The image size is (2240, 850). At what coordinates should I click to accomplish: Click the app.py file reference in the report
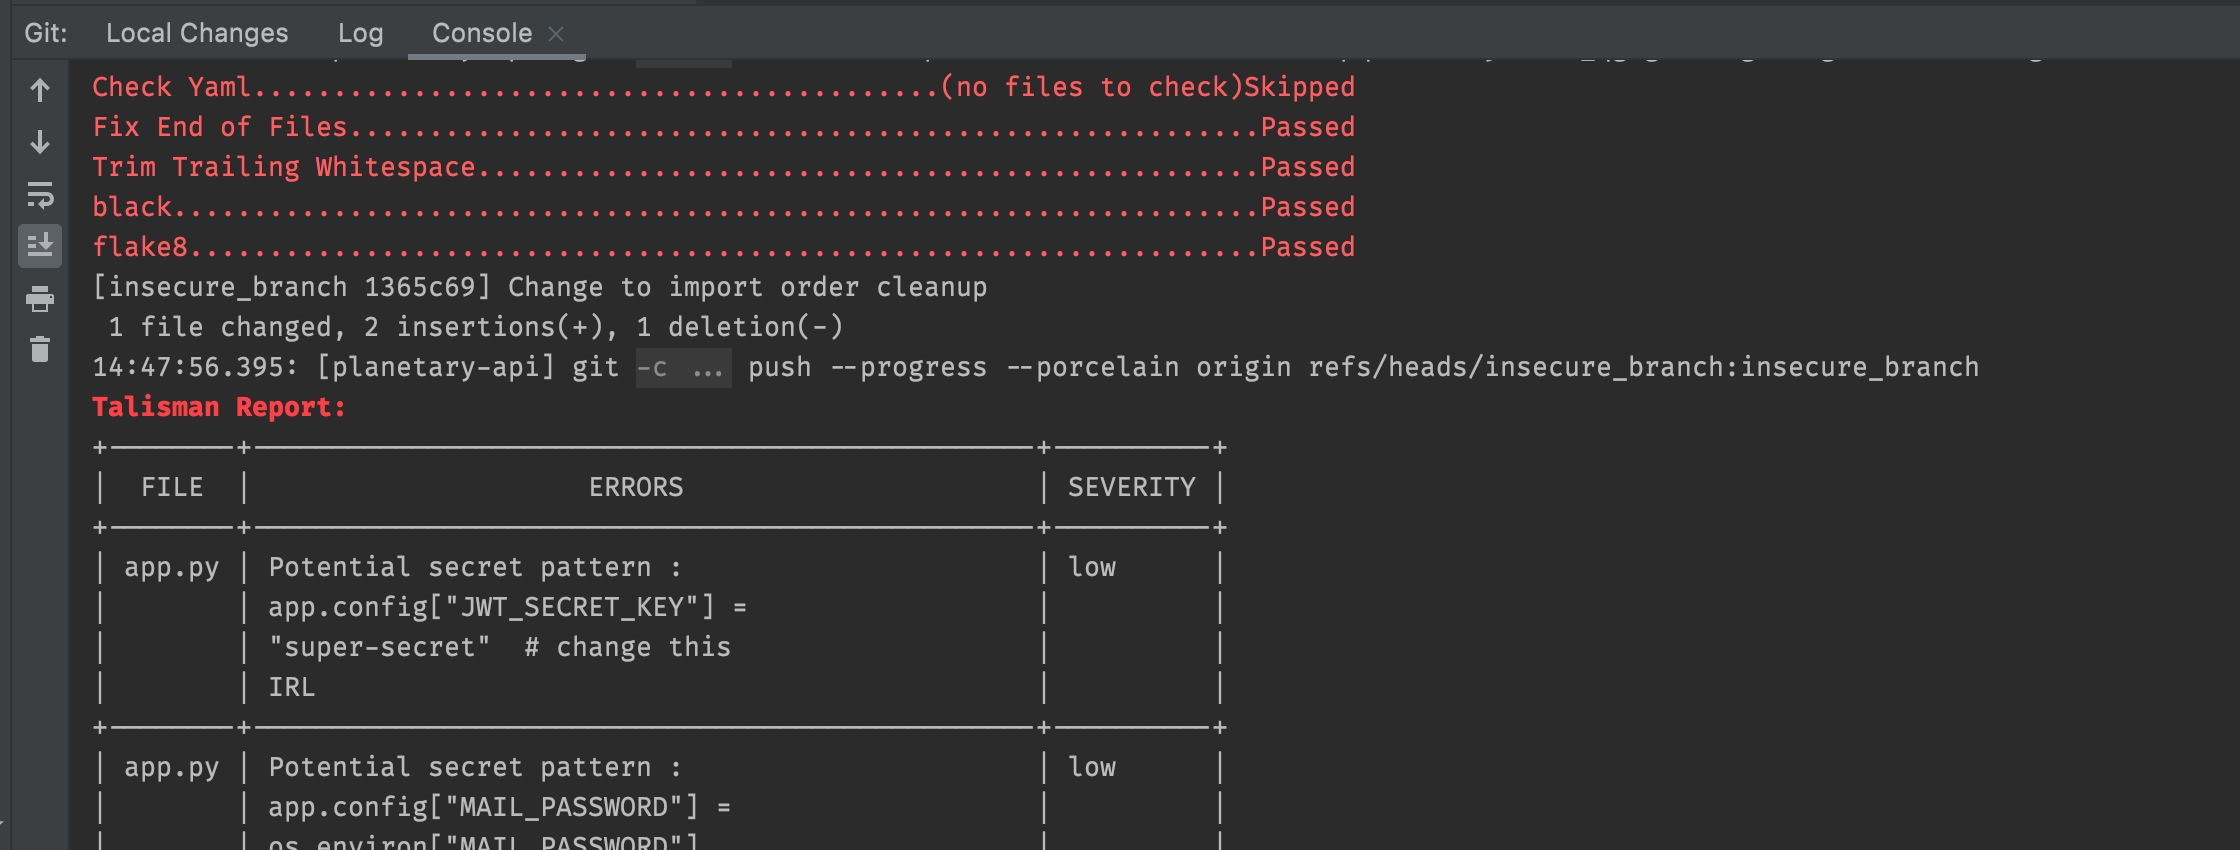click(x=172, y=566)
